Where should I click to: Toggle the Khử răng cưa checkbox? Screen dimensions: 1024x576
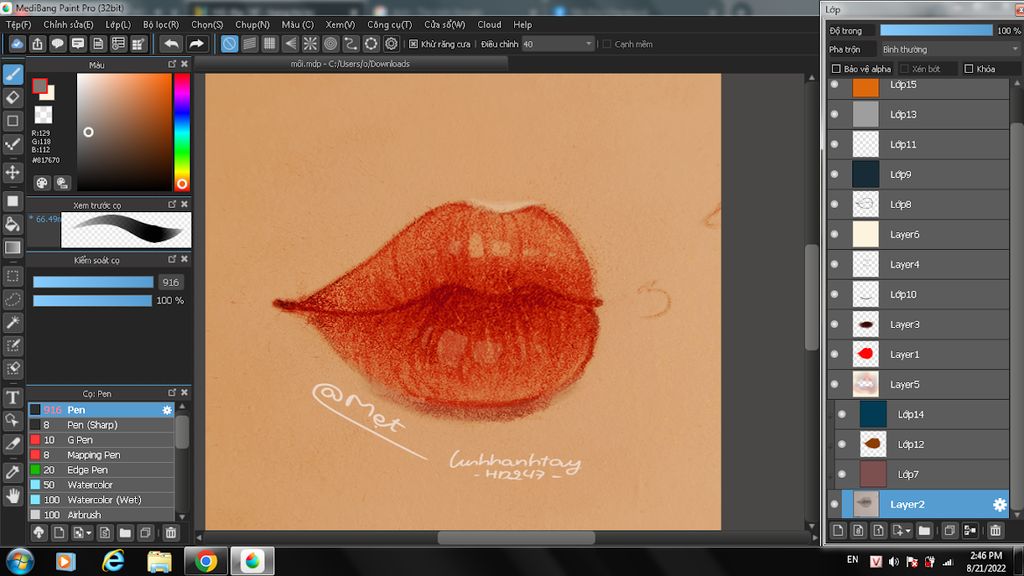pyautogui.click(x=414, y=44)
